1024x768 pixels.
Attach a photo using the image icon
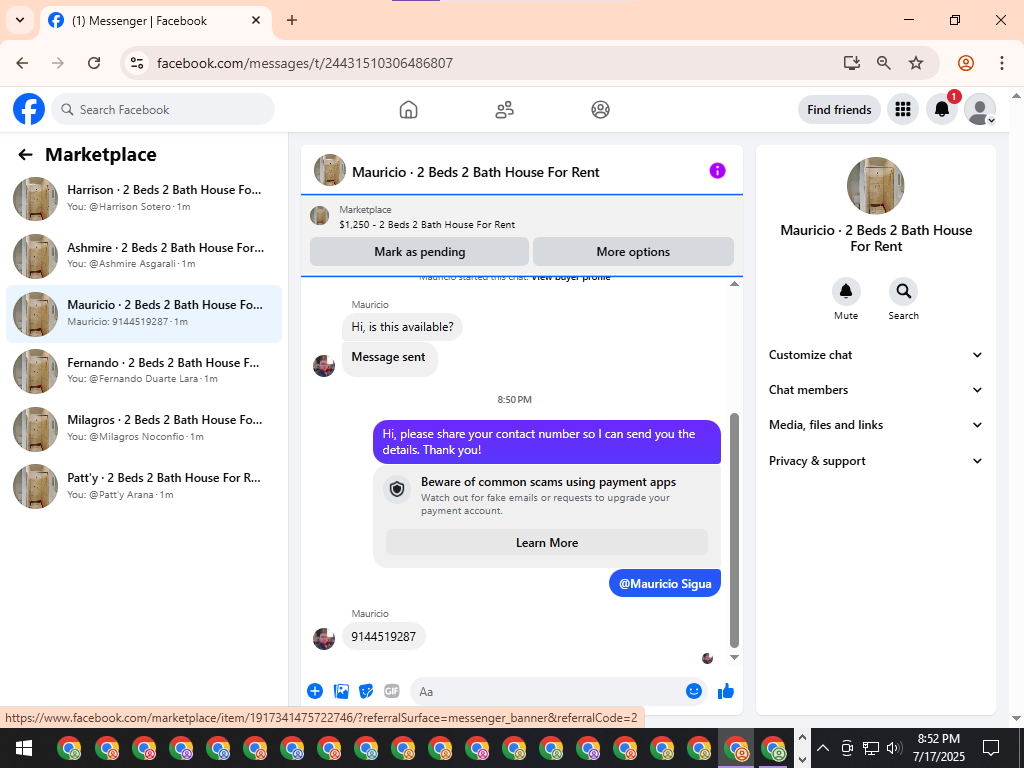[341, 691]
